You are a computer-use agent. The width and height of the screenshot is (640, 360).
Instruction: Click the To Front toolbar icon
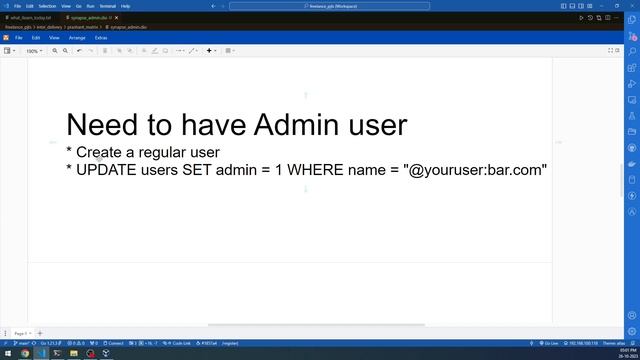[119, 51]
